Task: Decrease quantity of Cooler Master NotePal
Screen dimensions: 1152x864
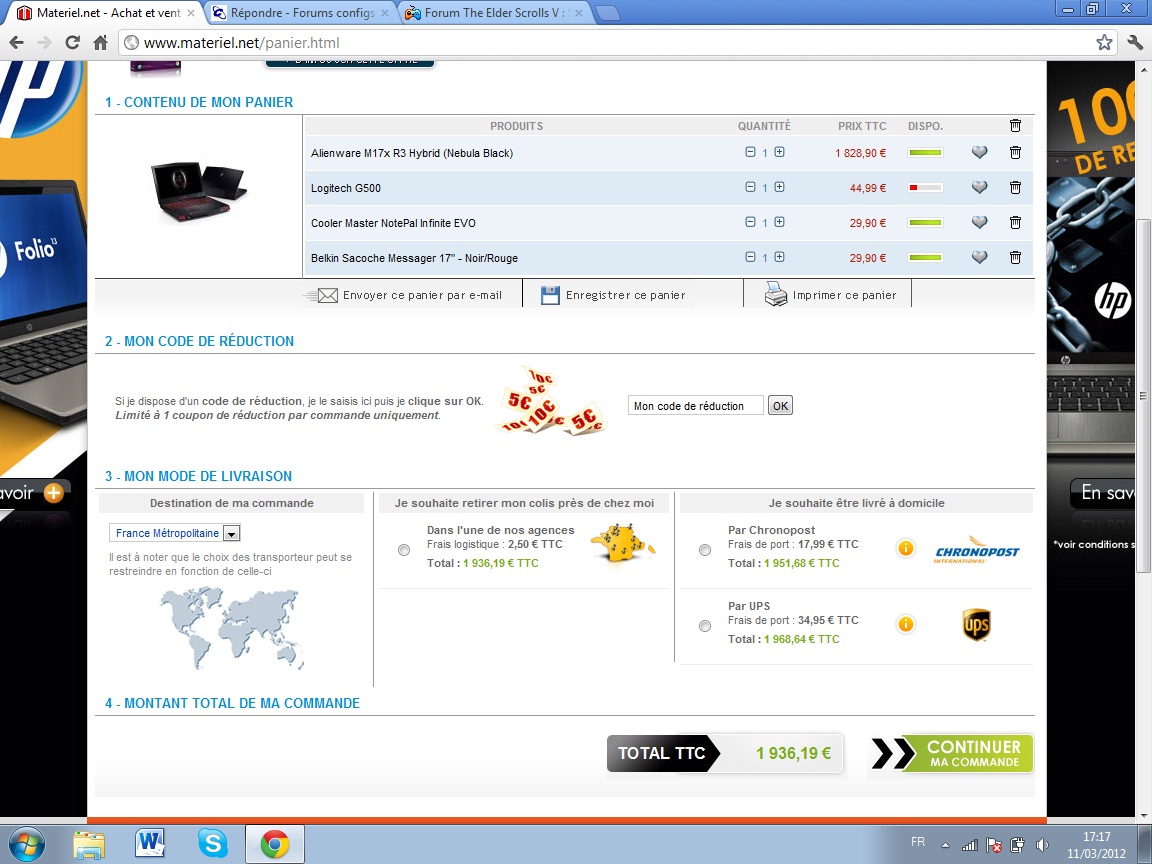Action: pyautogui.click(x=750, y=222)
